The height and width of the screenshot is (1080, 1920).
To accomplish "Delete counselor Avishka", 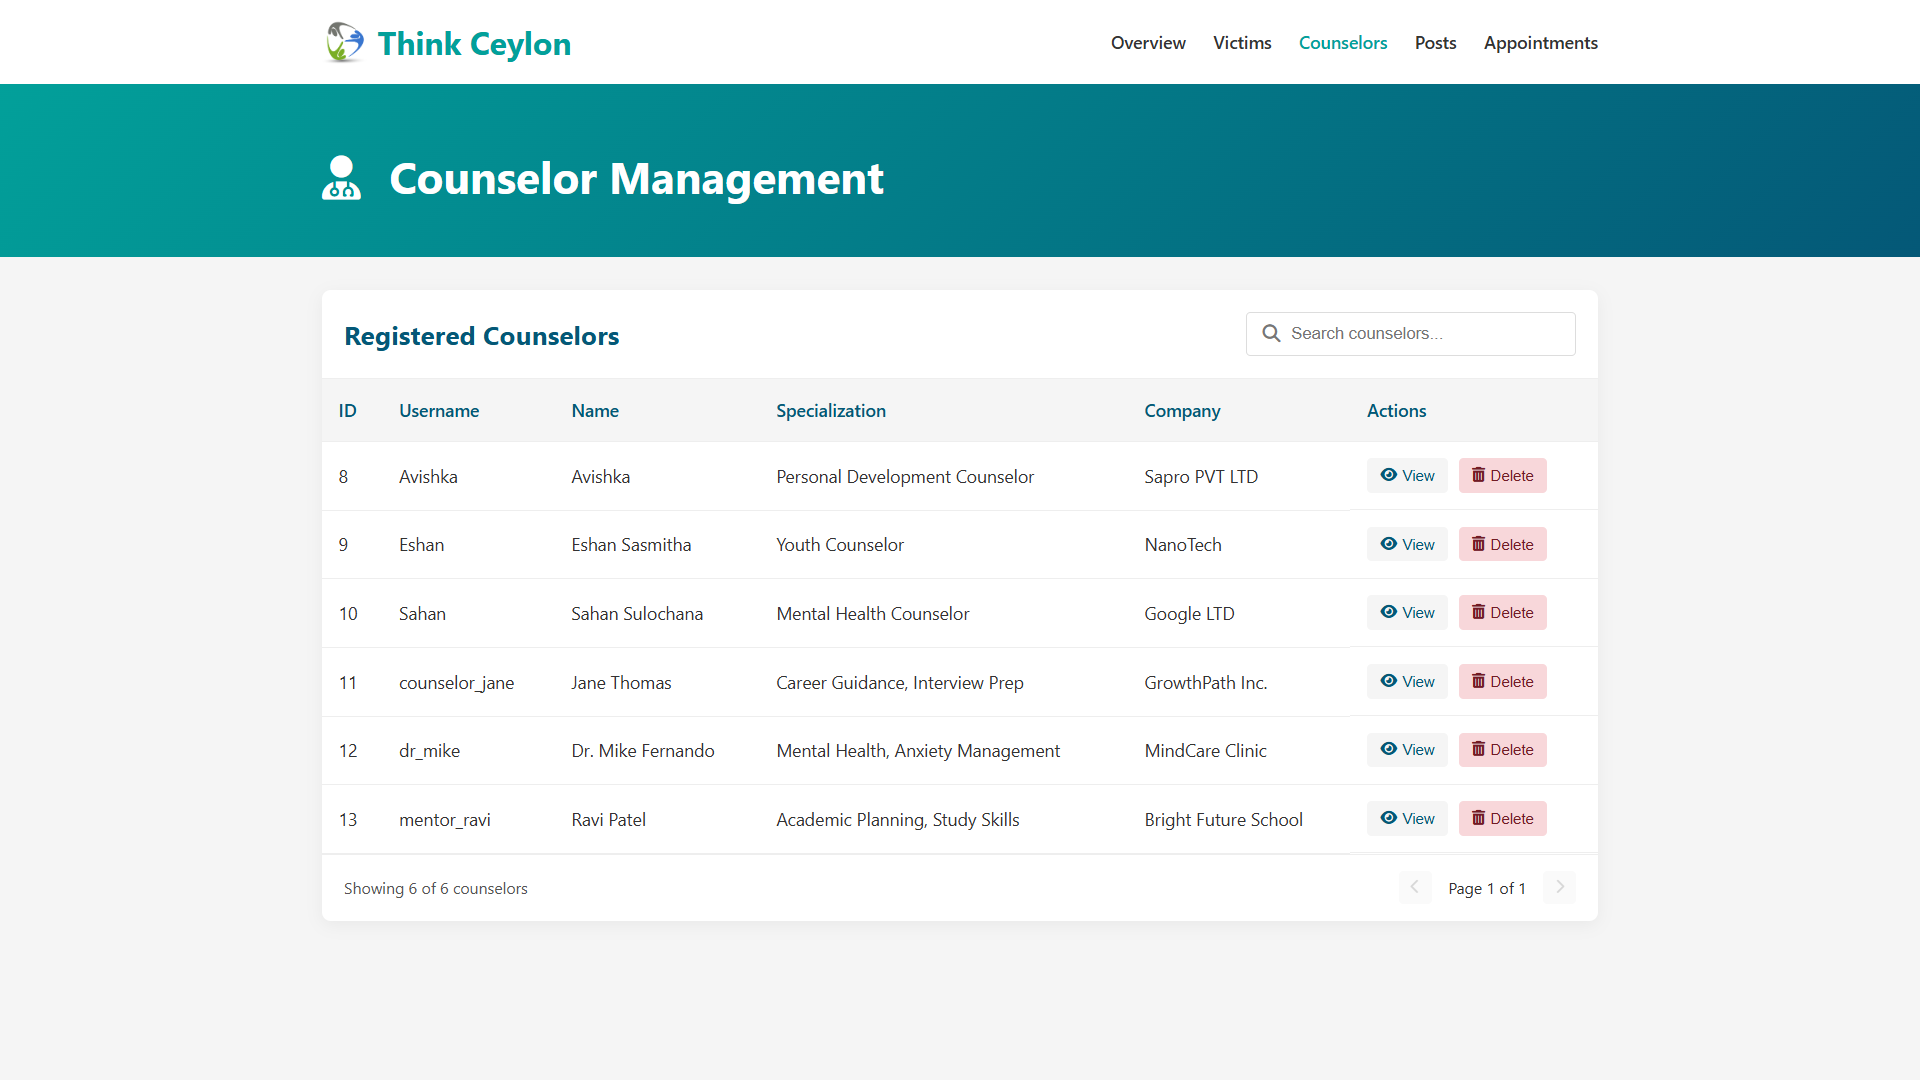I will pyautogui.click(x=1502, y=476).
